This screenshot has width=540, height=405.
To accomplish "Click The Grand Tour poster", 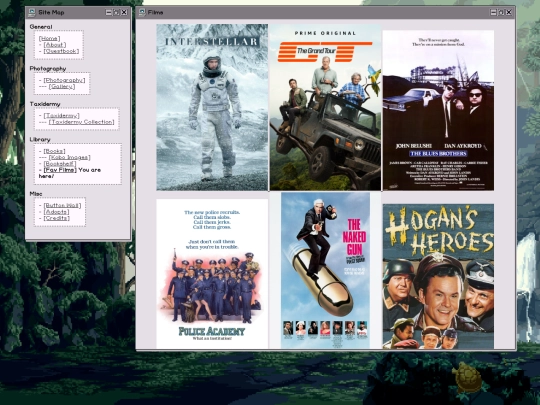I will 325,107.
